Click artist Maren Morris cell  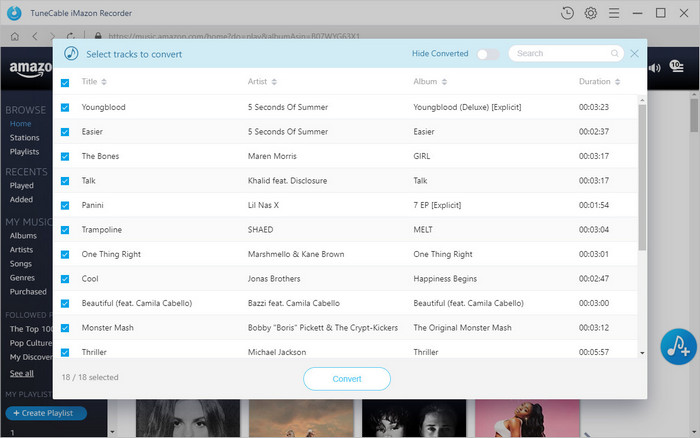(x=272, y=156)
